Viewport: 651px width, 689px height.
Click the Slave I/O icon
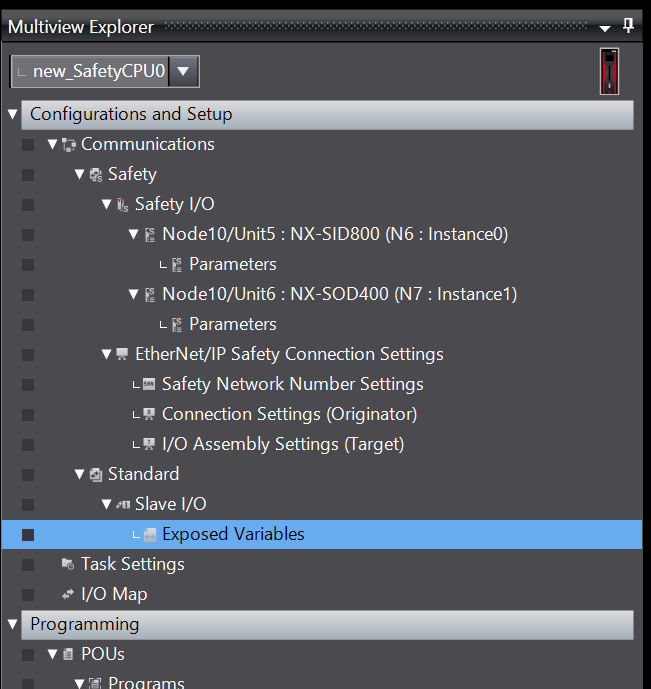click(x=123, y=504)
